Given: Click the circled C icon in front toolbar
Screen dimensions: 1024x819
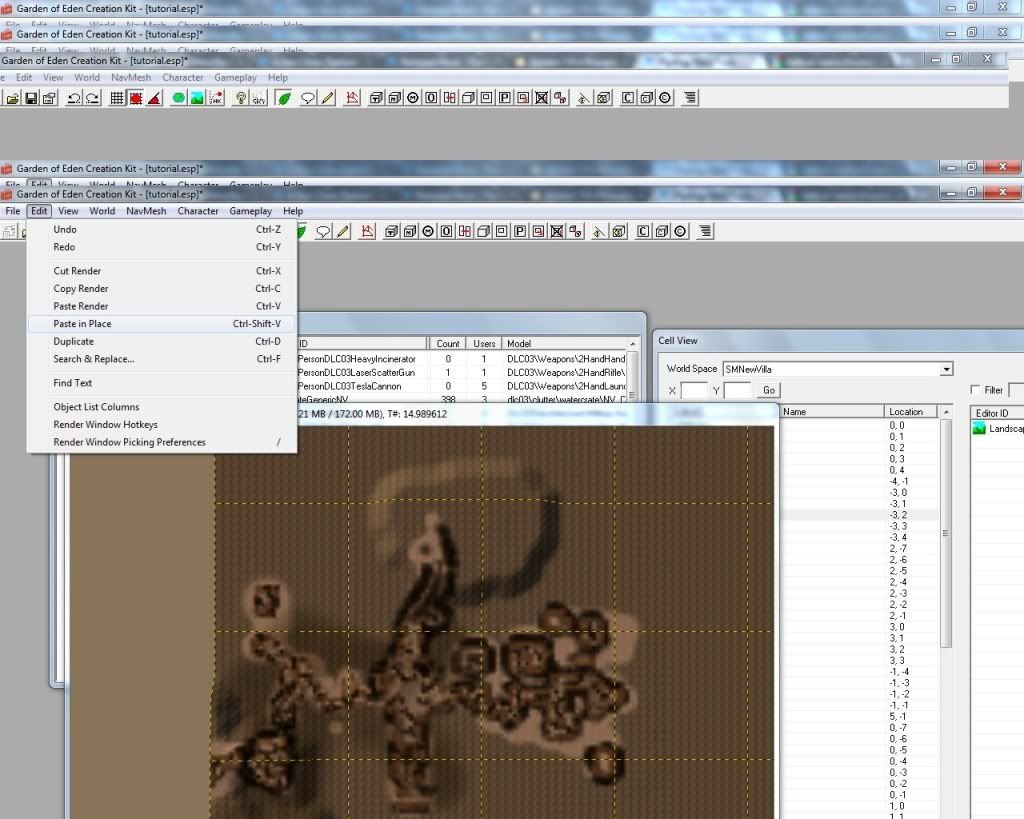Looking at the screenshot, I should pos(680,231).
